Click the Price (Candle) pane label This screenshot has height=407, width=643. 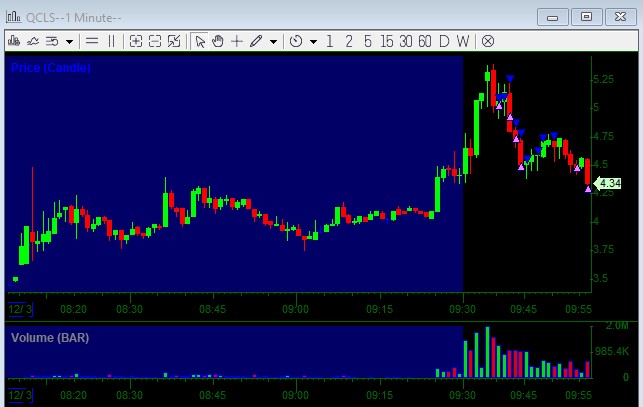50,68
